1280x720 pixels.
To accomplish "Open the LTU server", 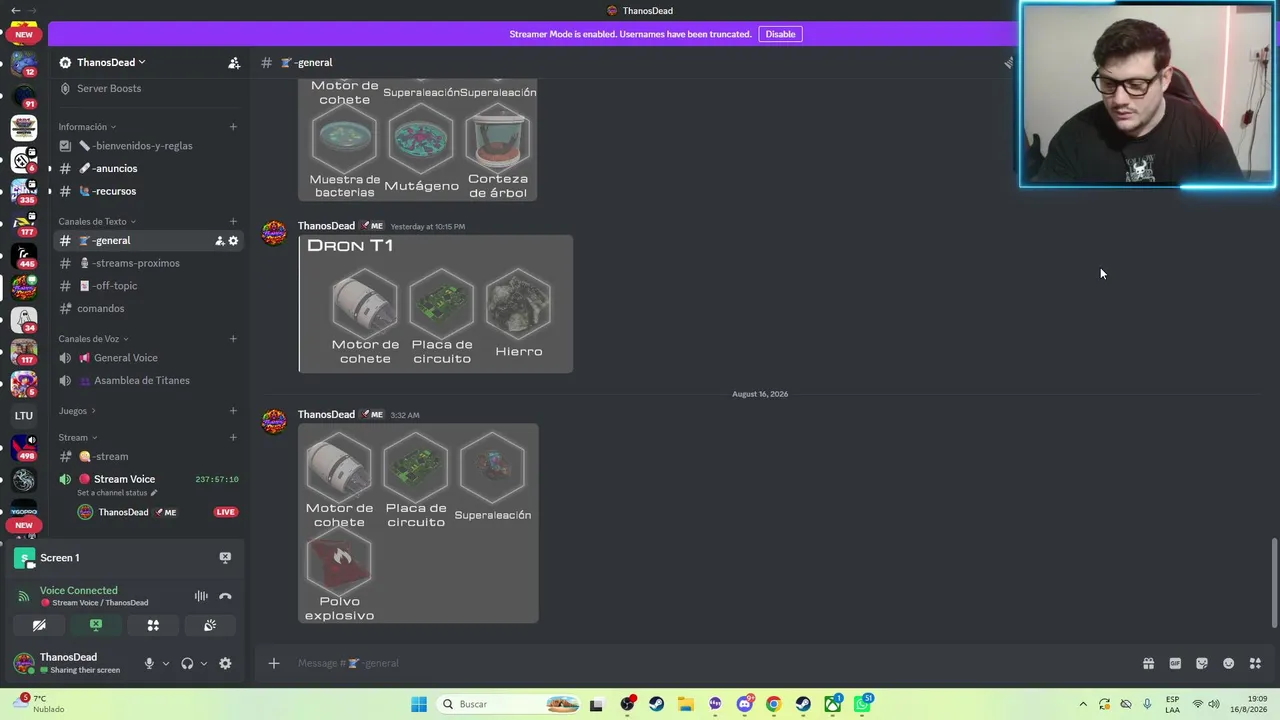I will point(24,415).
